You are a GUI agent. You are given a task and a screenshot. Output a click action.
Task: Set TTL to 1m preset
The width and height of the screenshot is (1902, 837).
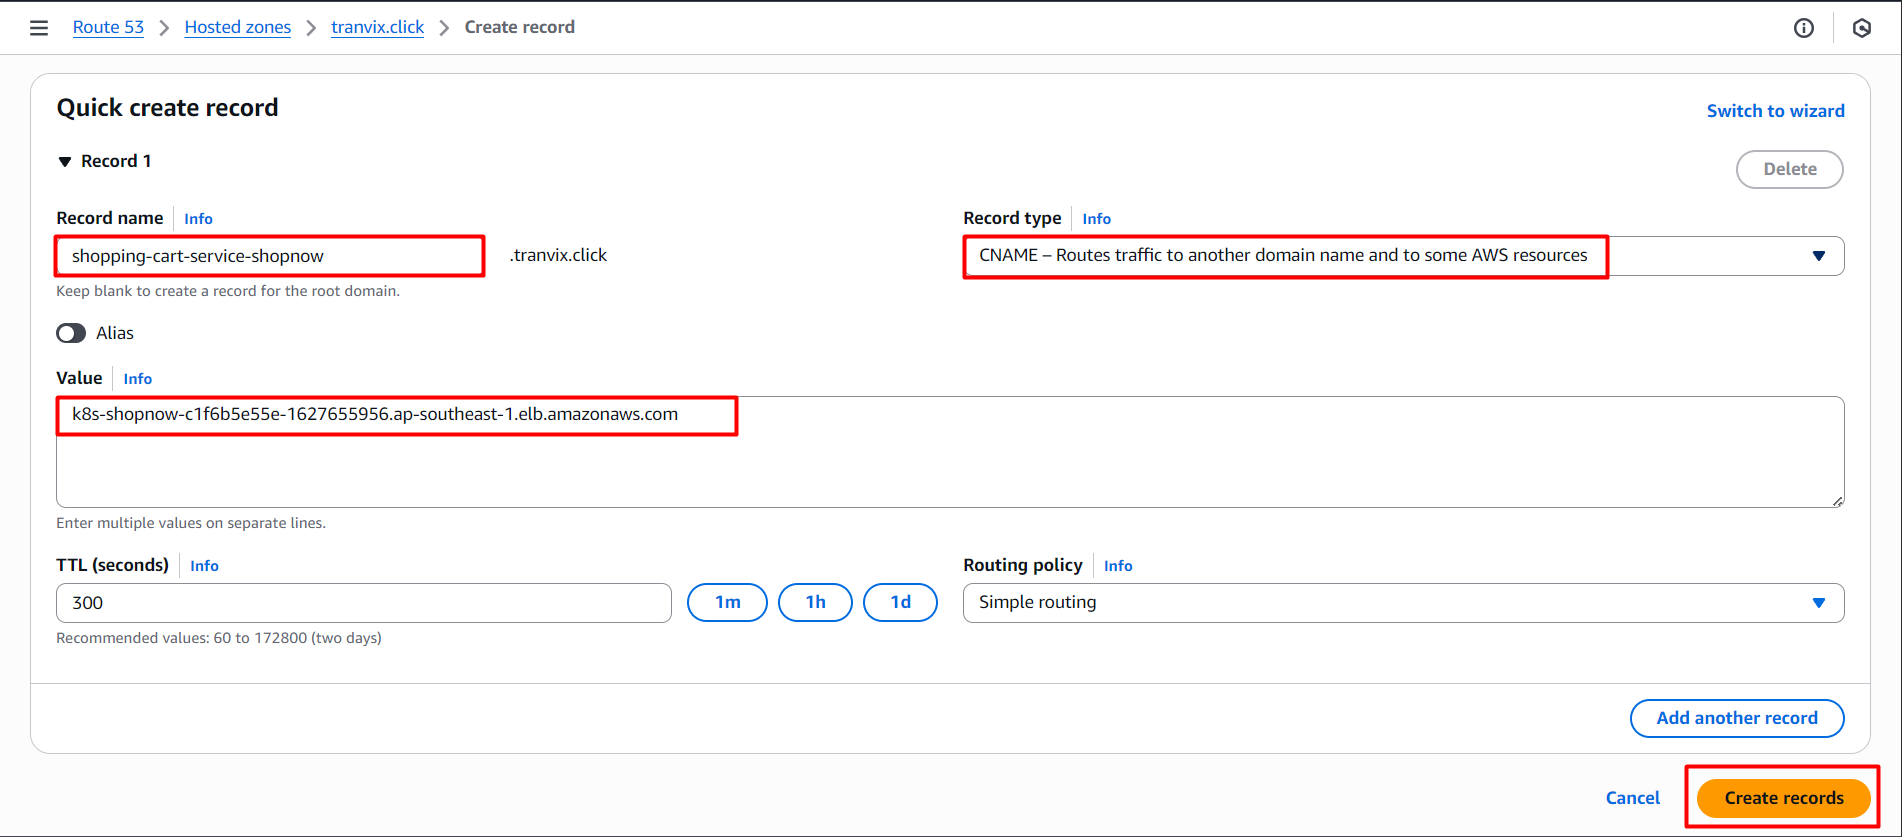coord(727,602)
